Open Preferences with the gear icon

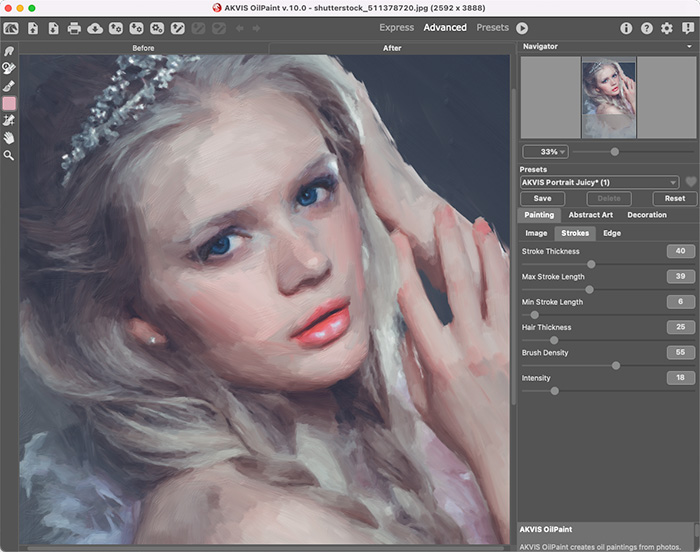[x=667, y=28]
